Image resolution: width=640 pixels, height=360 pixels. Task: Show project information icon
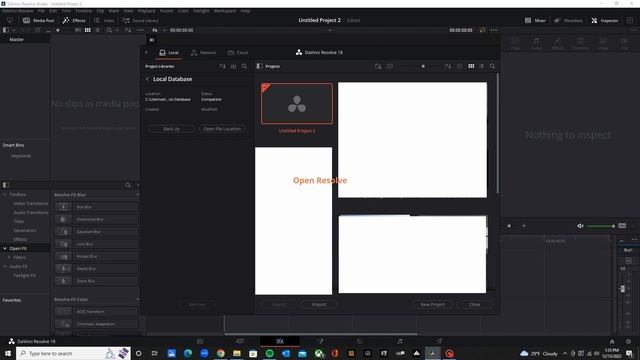460,66
